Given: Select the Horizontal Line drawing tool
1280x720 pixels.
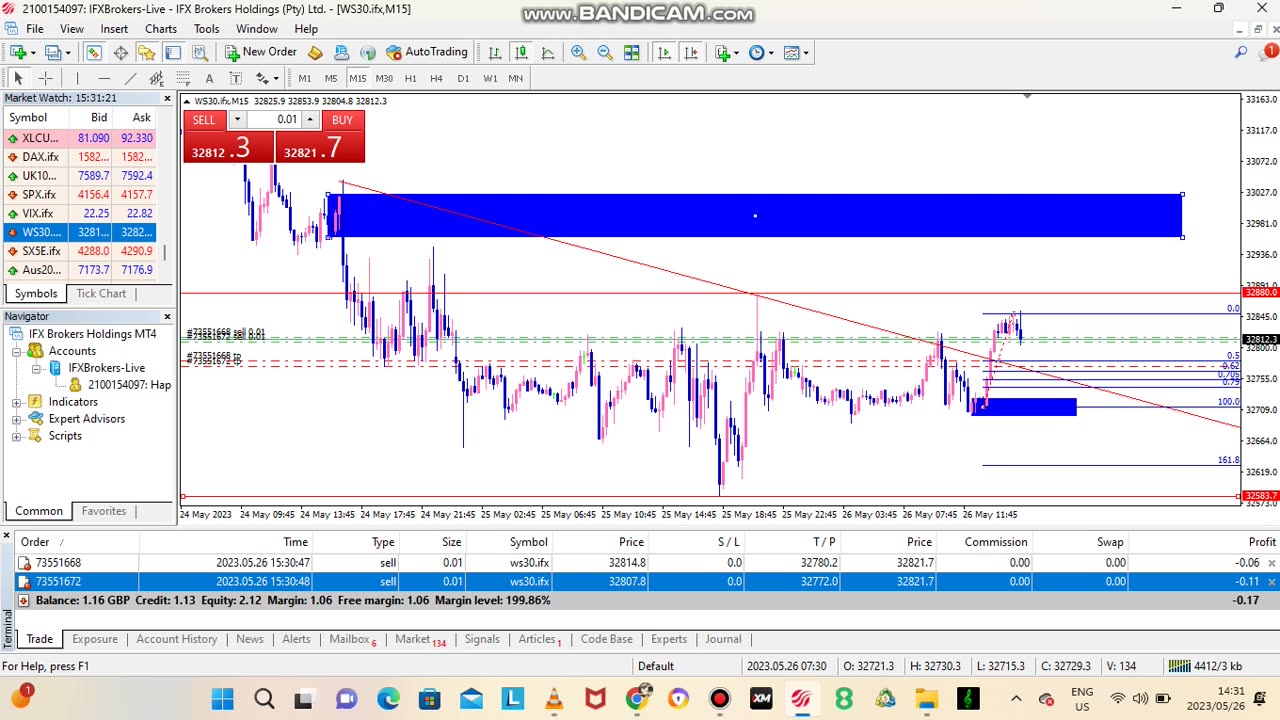Looking at the screenshot, I should 104,78.
